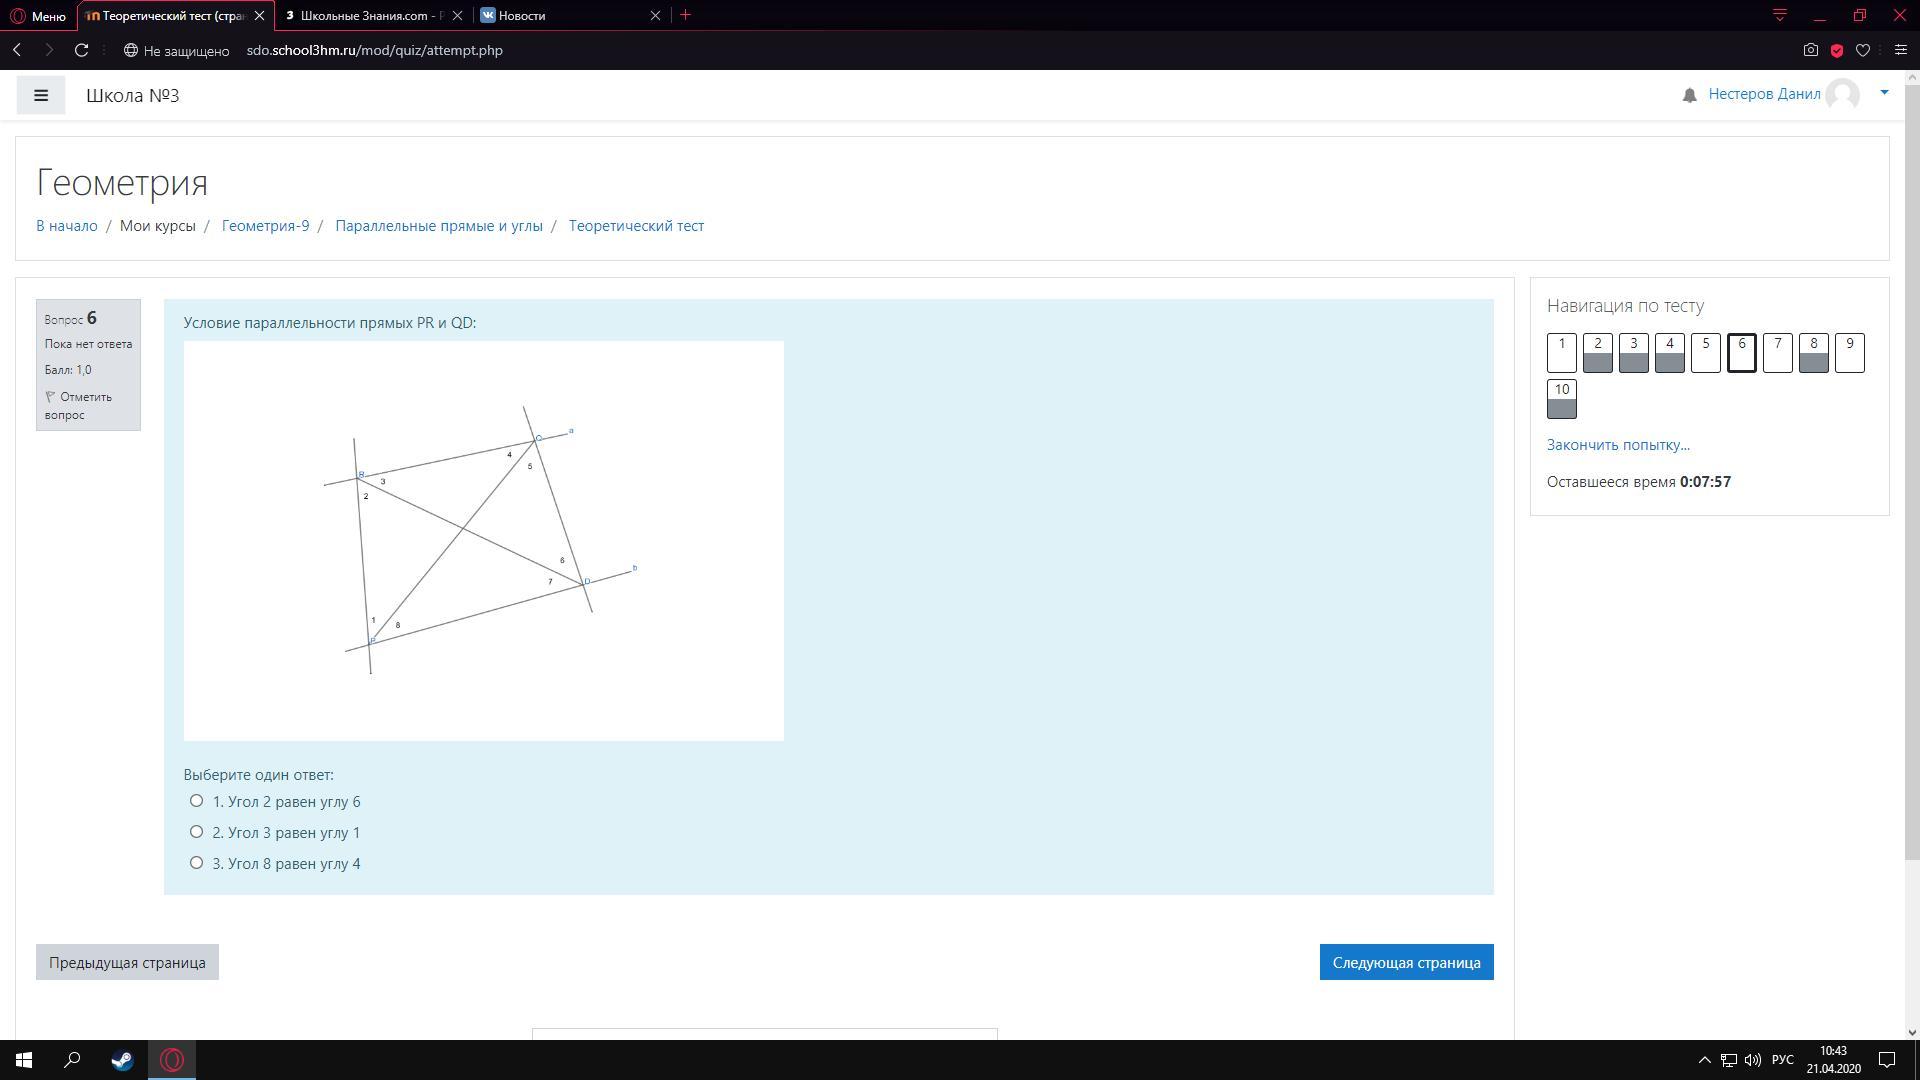The width and height of the screenshot is (1920, 1080).
Task: Show hidden system tray icons
Action: 1704,1060
